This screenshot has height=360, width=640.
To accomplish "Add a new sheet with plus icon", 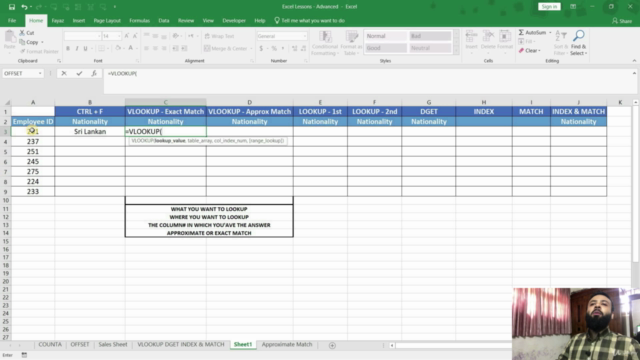I will click(x=332, y=345).
